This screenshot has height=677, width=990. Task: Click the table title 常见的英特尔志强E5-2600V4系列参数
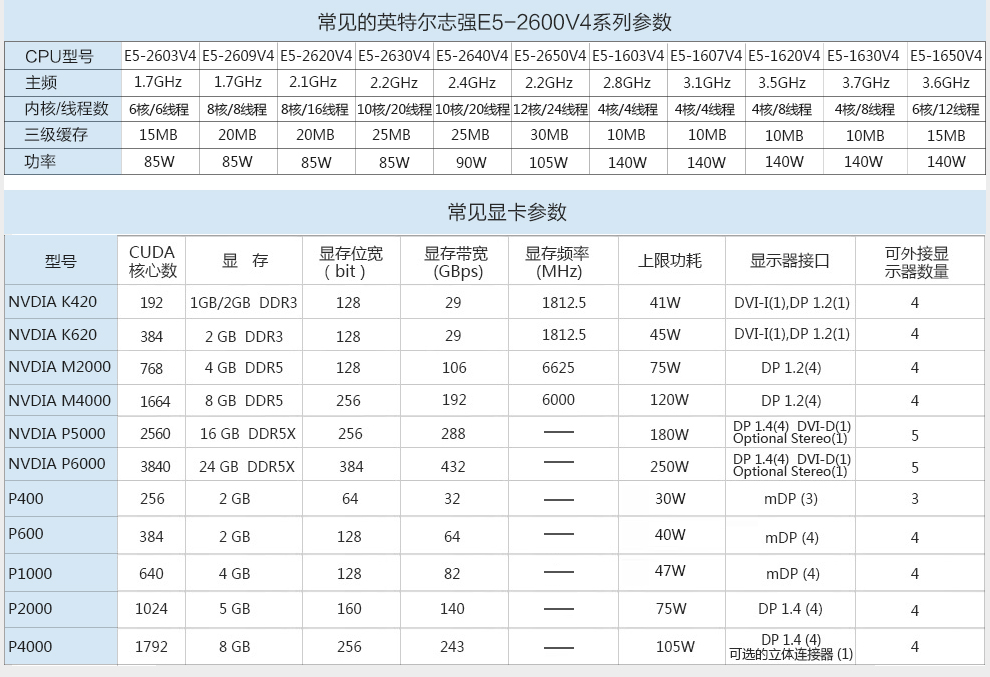tap(494, 22)
